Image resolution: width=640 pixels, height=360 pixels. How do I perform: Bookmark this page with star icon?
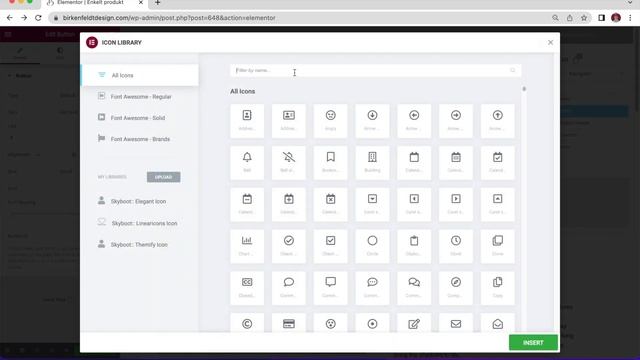pos(584,18)
